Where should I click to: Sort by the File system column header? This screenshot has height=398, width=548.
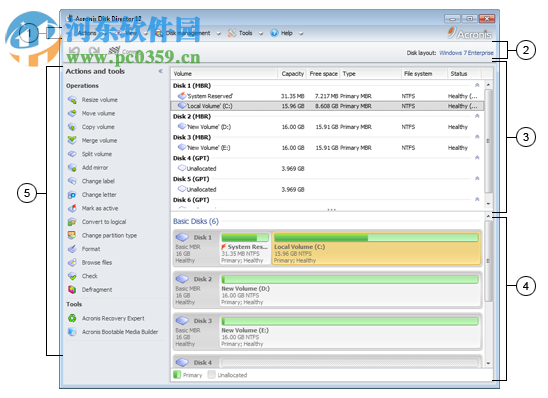coord(424,74)
